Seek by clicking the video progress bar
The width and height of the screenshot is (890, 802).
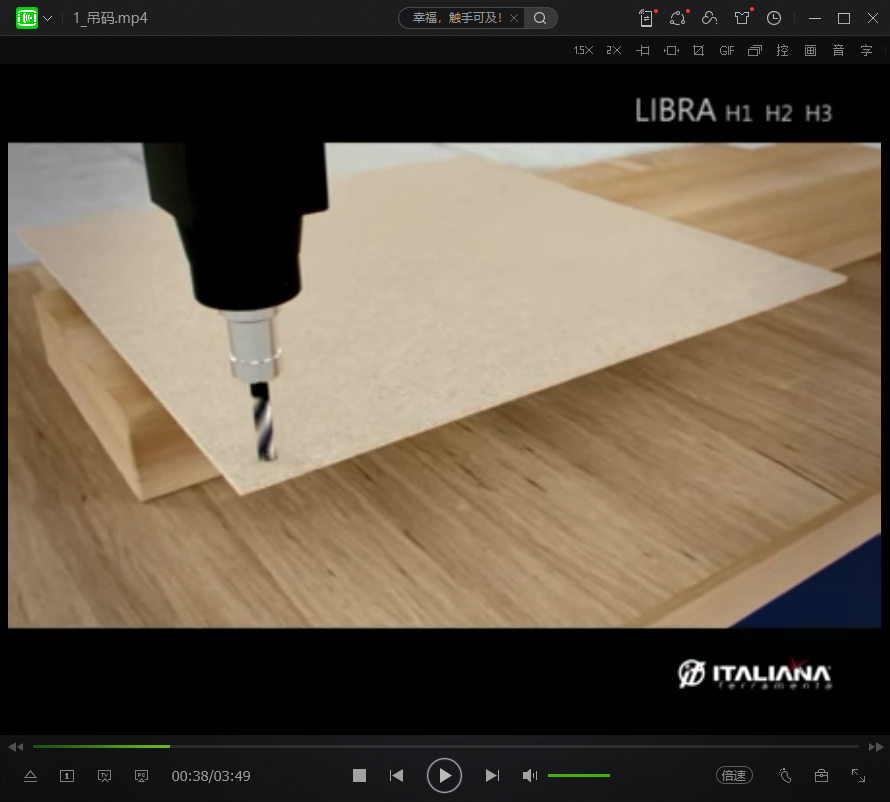(446, 746)
